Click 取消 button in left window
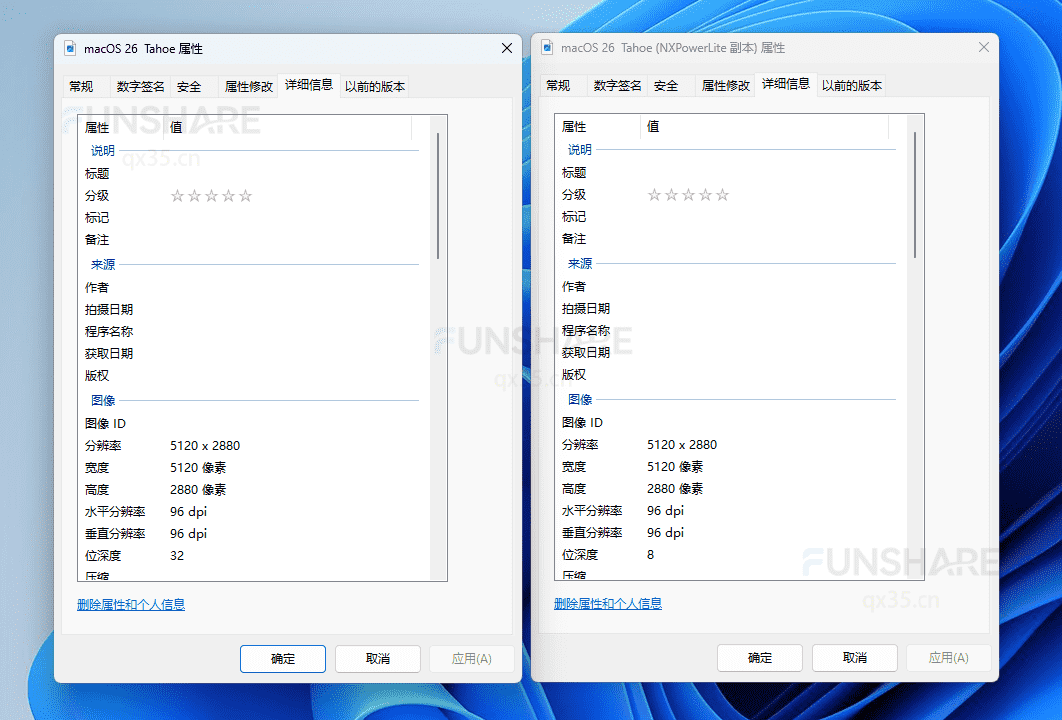The height and width of the screenshot is (720, 1062). pyautogui.click(x=378, y=658)
